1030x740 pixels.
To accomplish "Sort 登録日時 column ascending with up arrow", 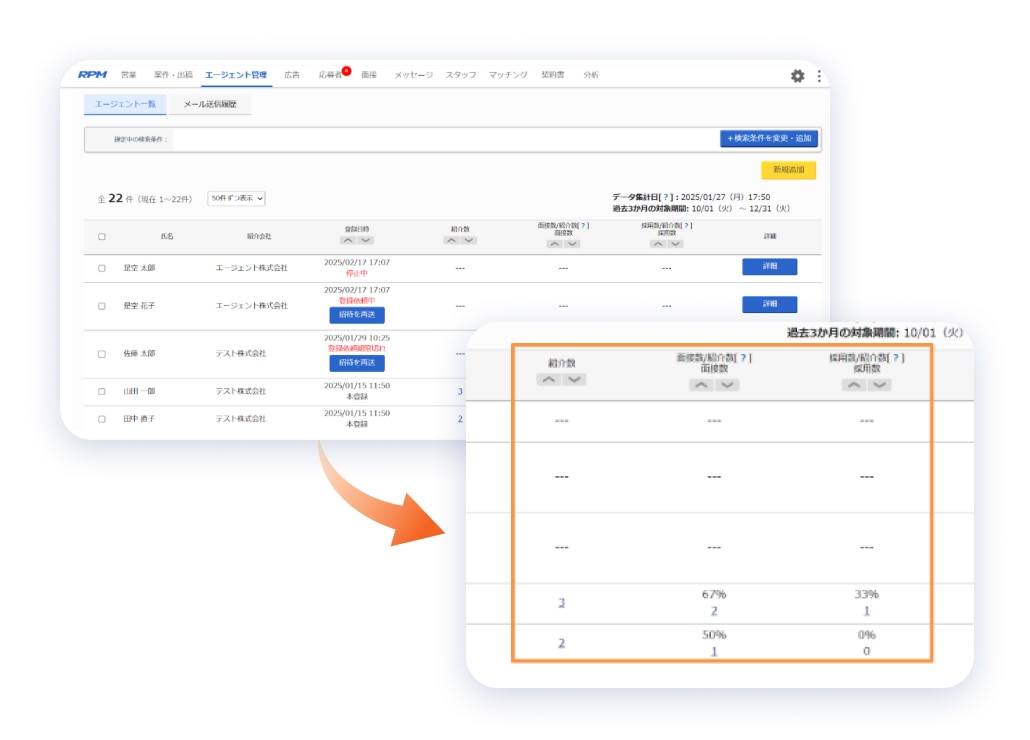I will 347,240.
